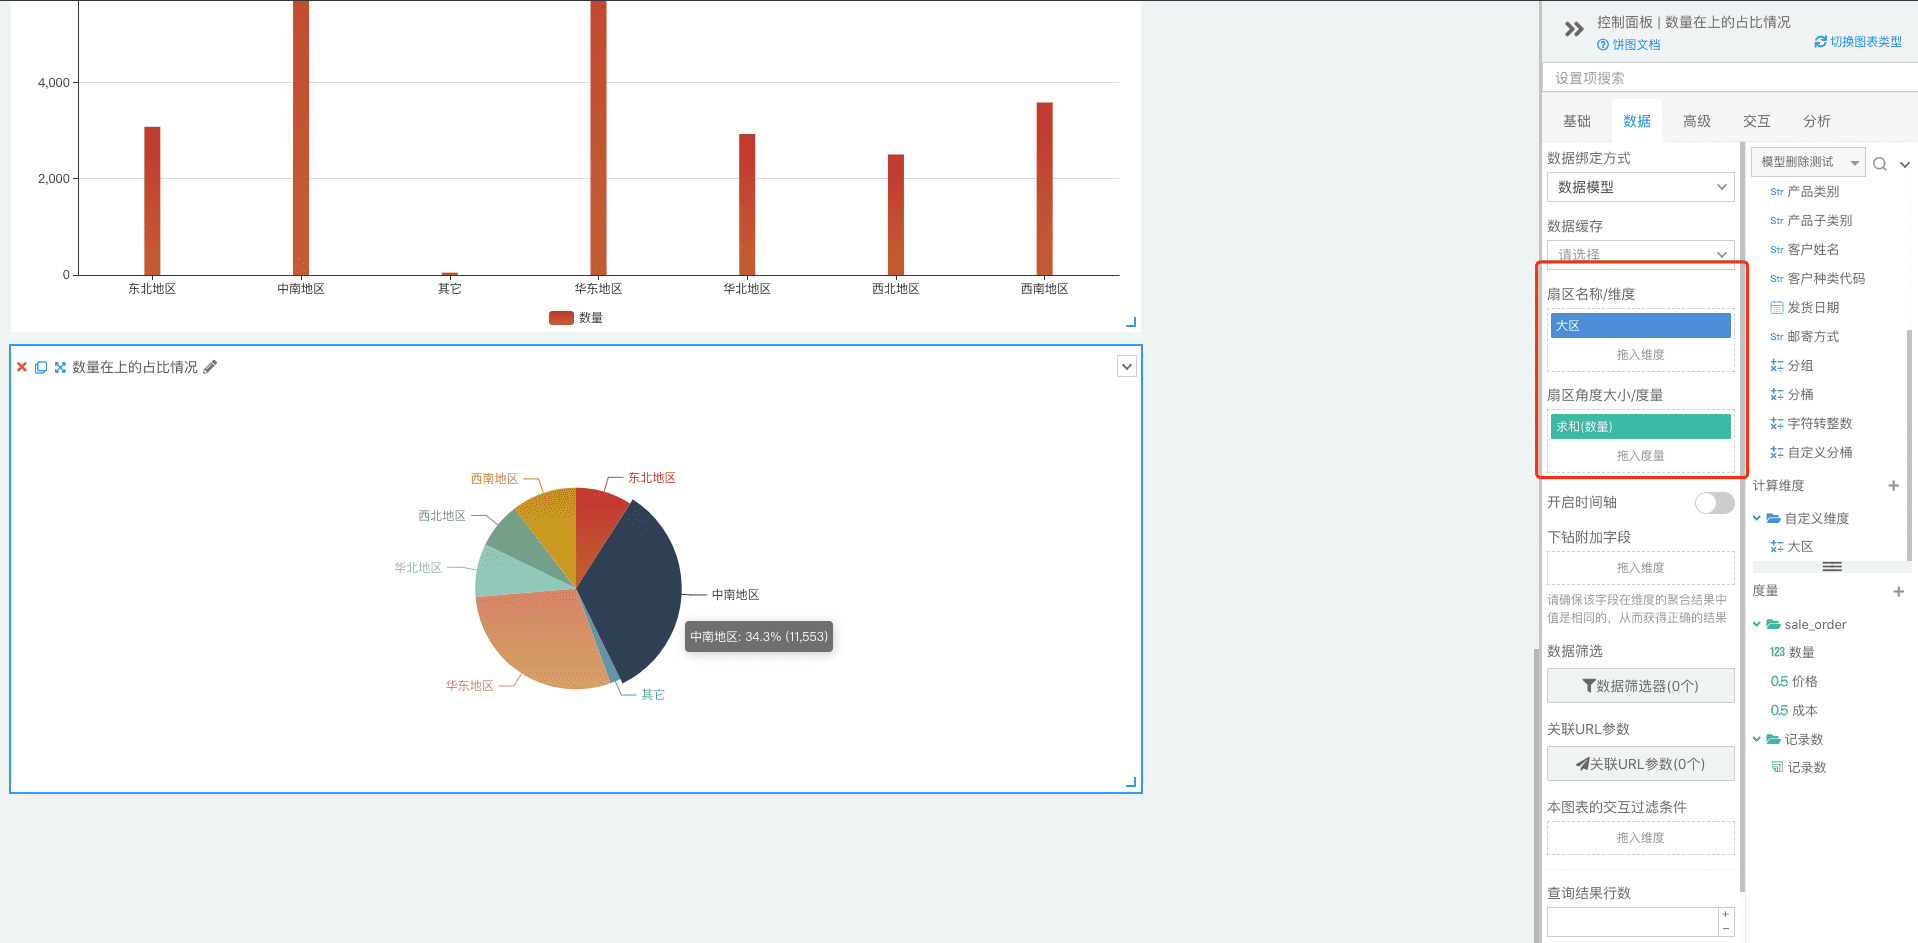Screen dimensions: 1918x943
Task: Click the 字符转整数 field
Action: (1811, 423)
